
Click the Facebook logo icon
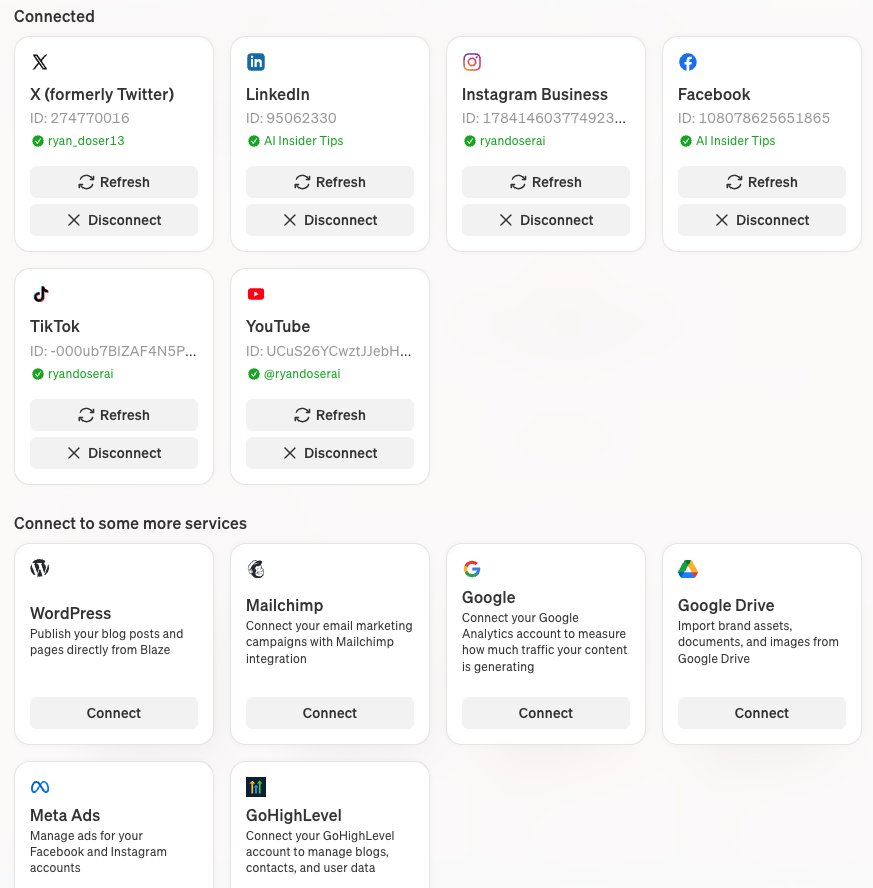tap(688, 61)
